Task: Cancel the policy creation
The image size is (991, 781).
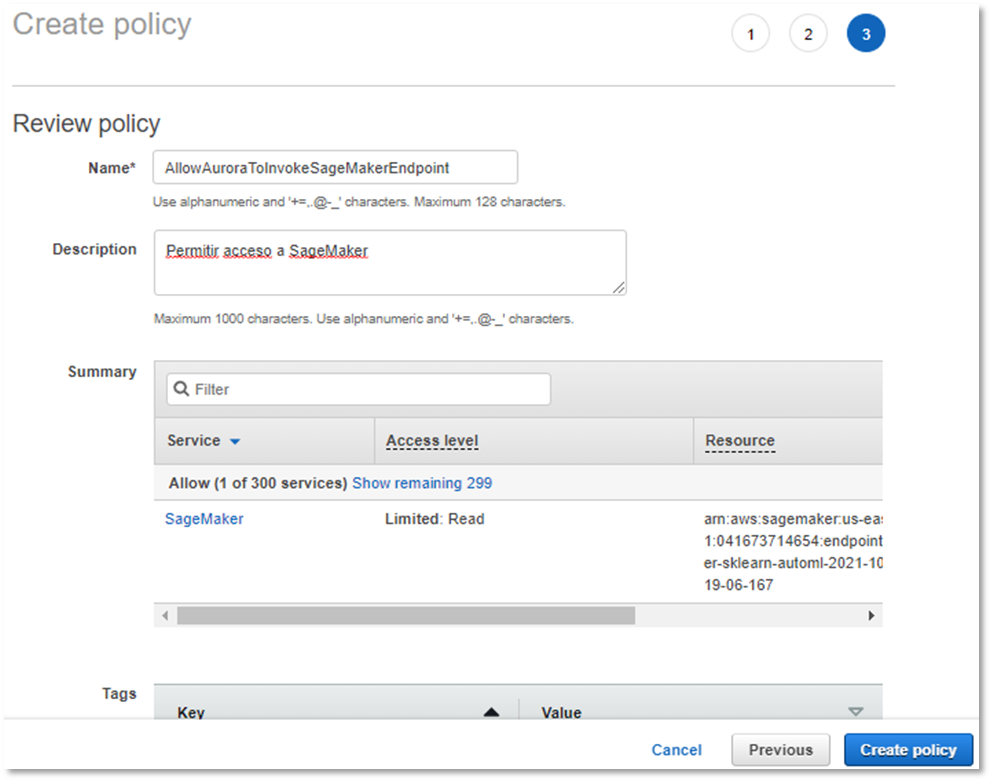Action: coord(677,749)
